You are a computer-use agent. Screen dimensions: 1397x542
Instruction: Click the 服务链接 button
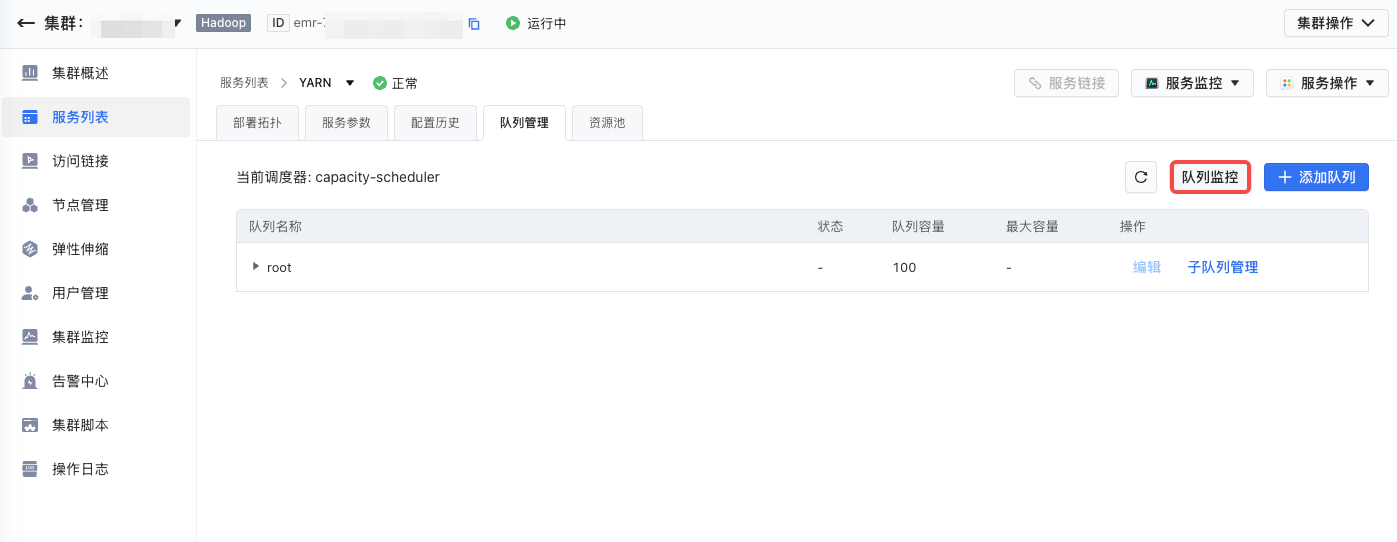pyautogui.click(x=1066, y=83)
